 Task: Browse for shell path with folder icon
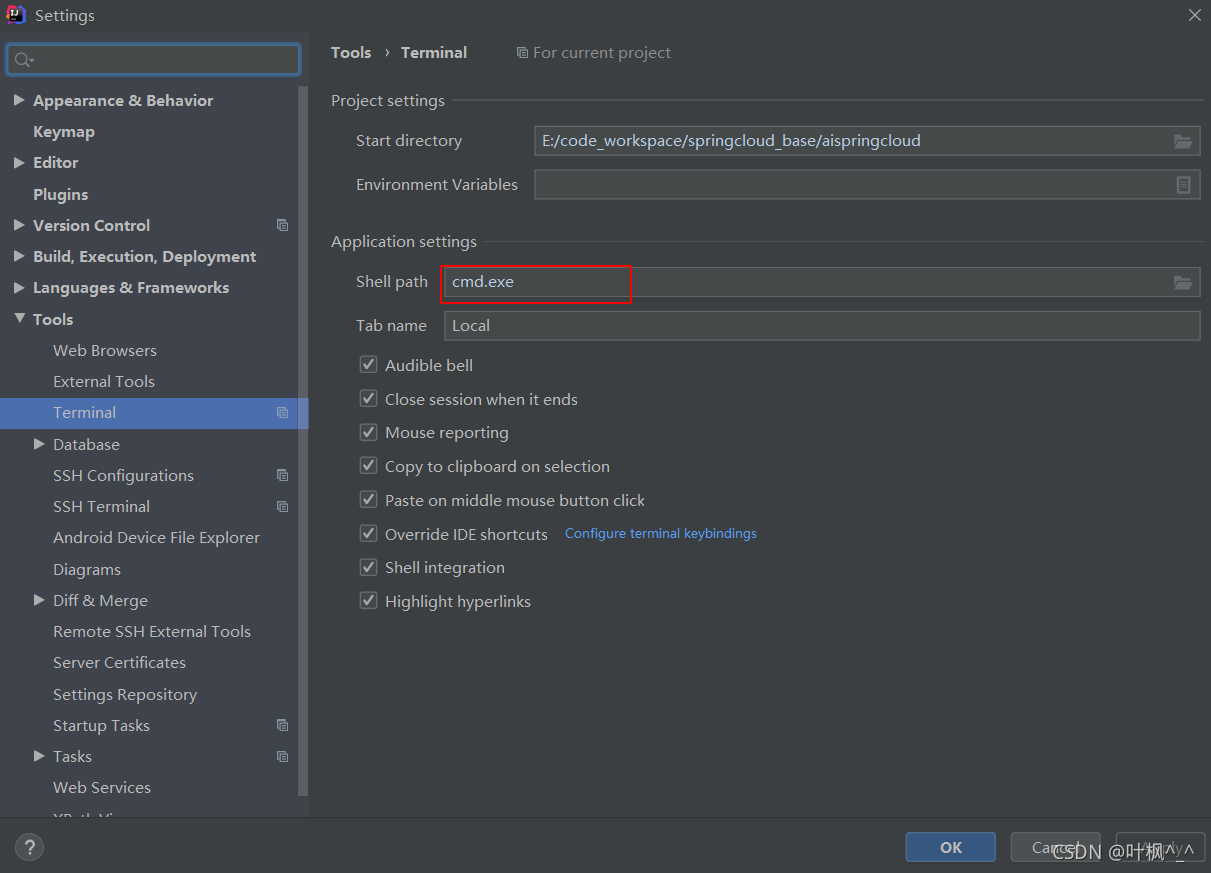[1183, 283]
